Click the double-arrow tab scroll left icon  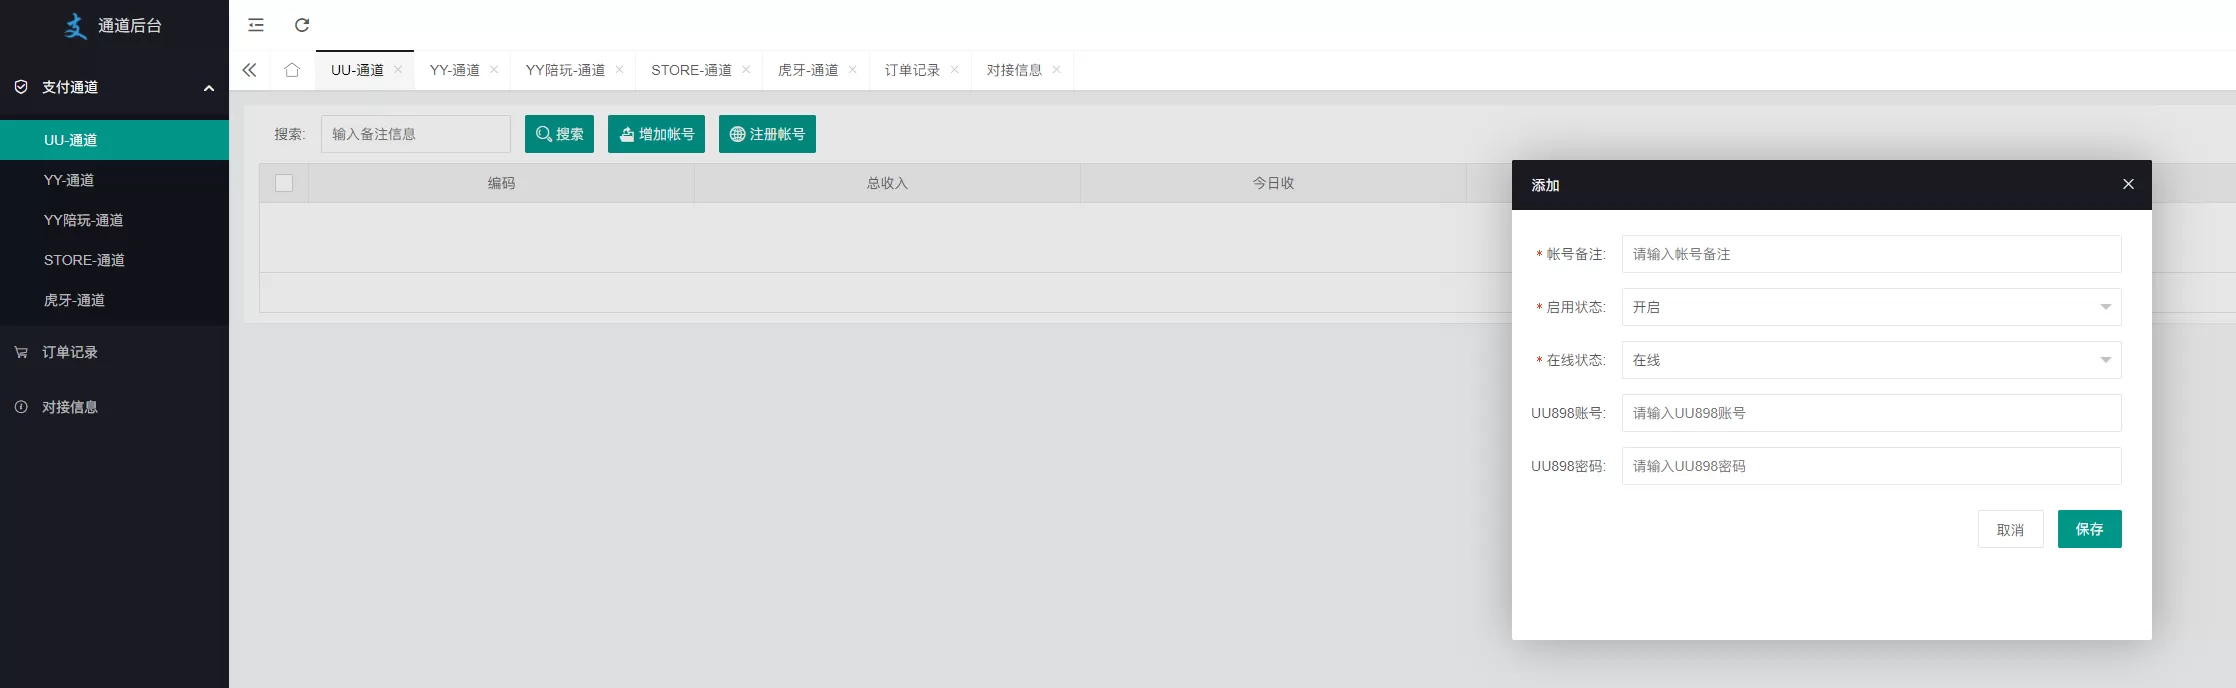coord(249,70)
